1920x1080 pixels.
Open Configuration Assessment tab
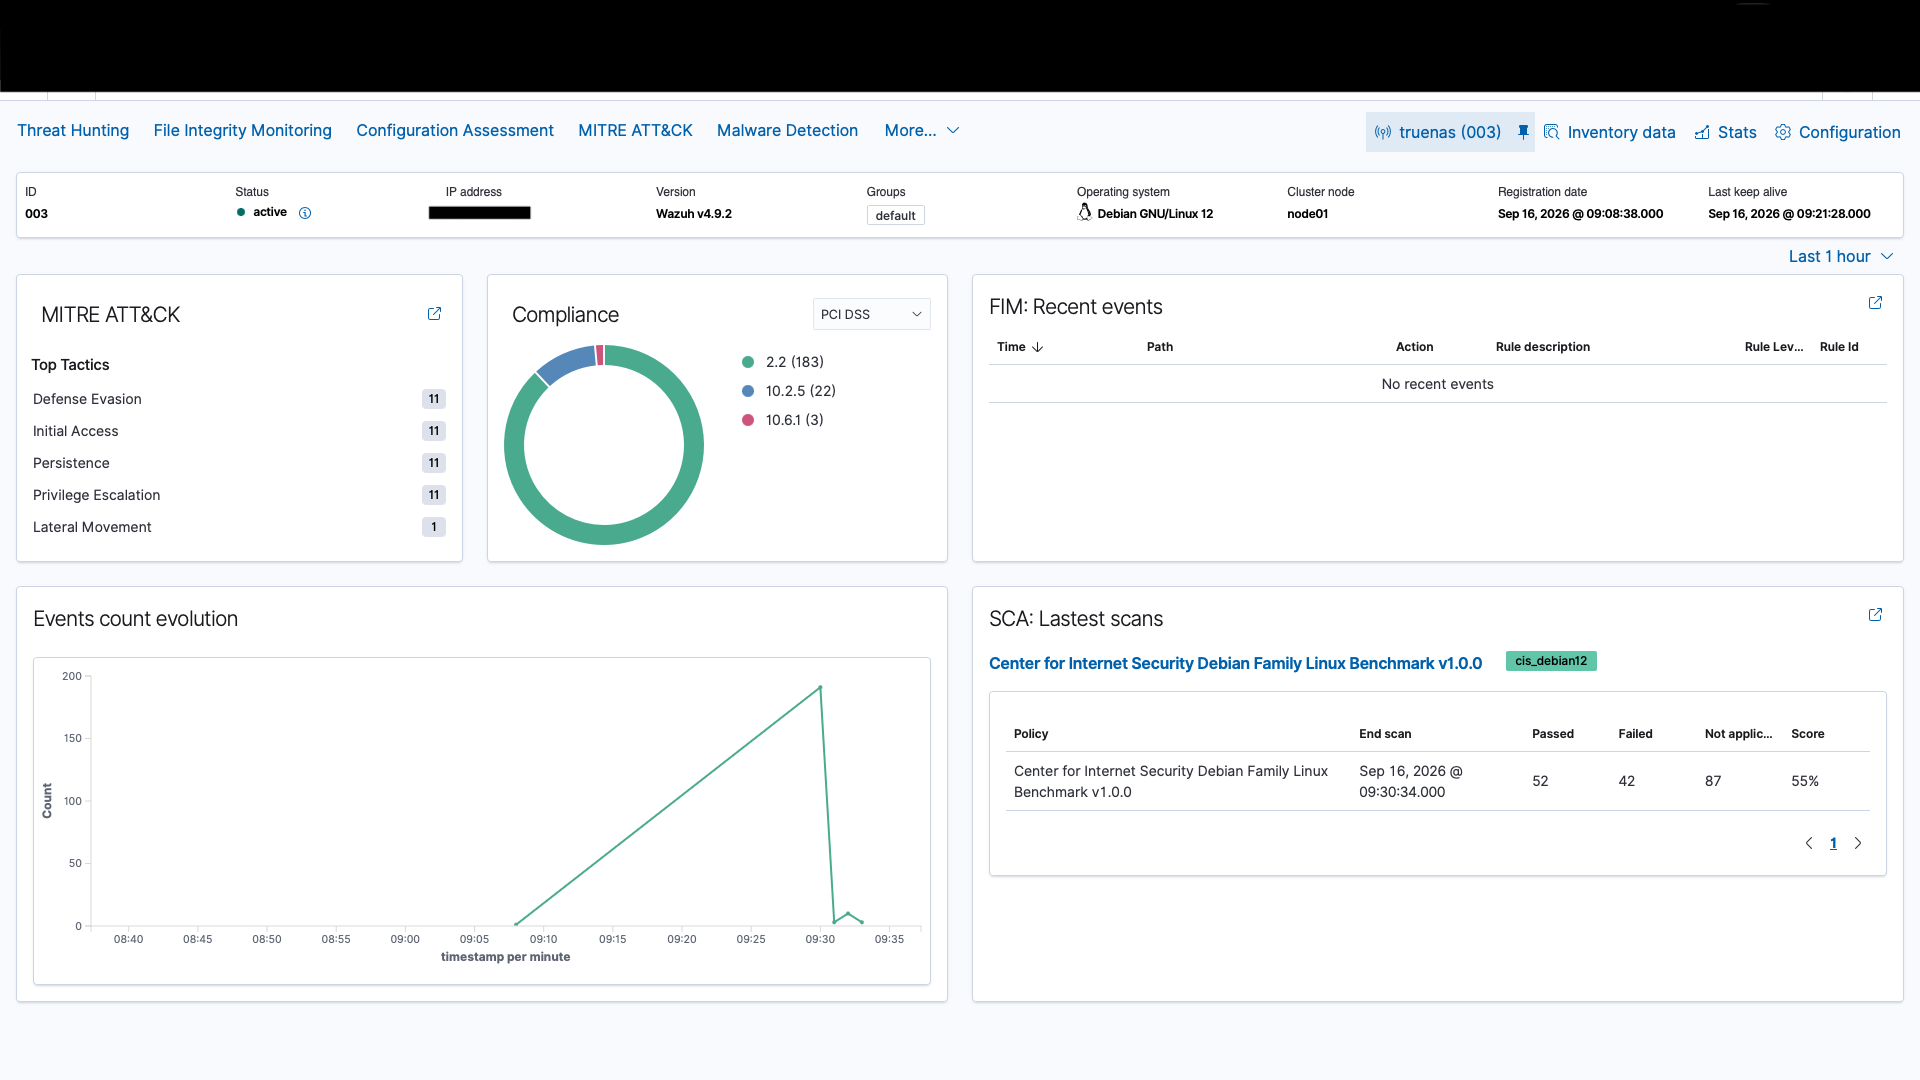pos(455,130)
